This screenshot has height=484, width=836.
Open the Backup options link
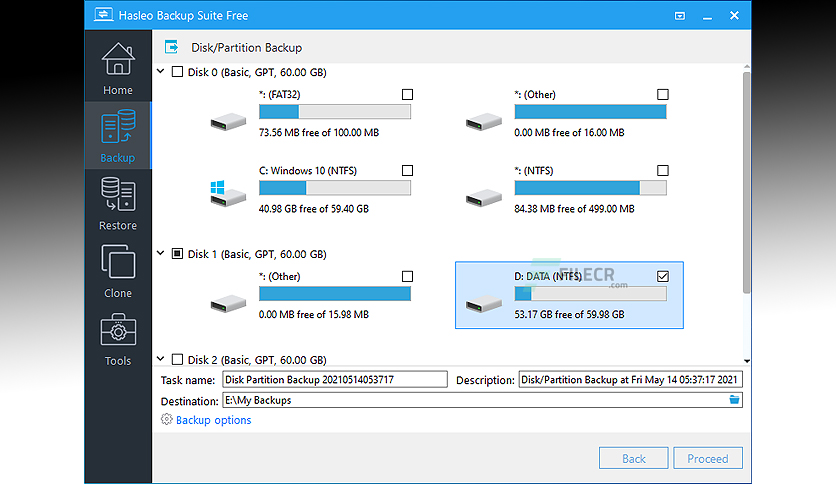(x=213, y=420)
